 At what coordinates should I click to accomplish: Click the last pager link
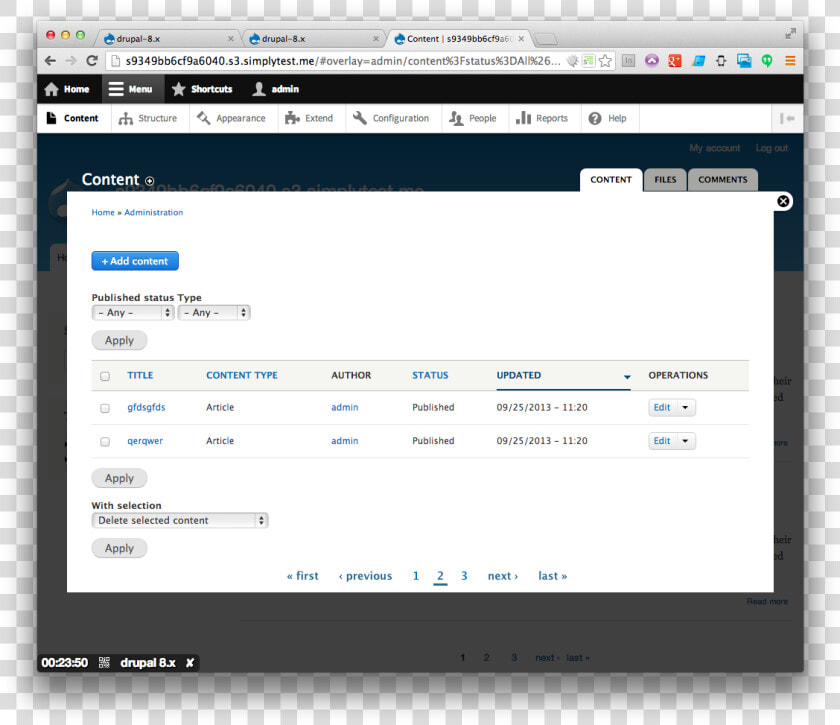[x=552, y=576]
